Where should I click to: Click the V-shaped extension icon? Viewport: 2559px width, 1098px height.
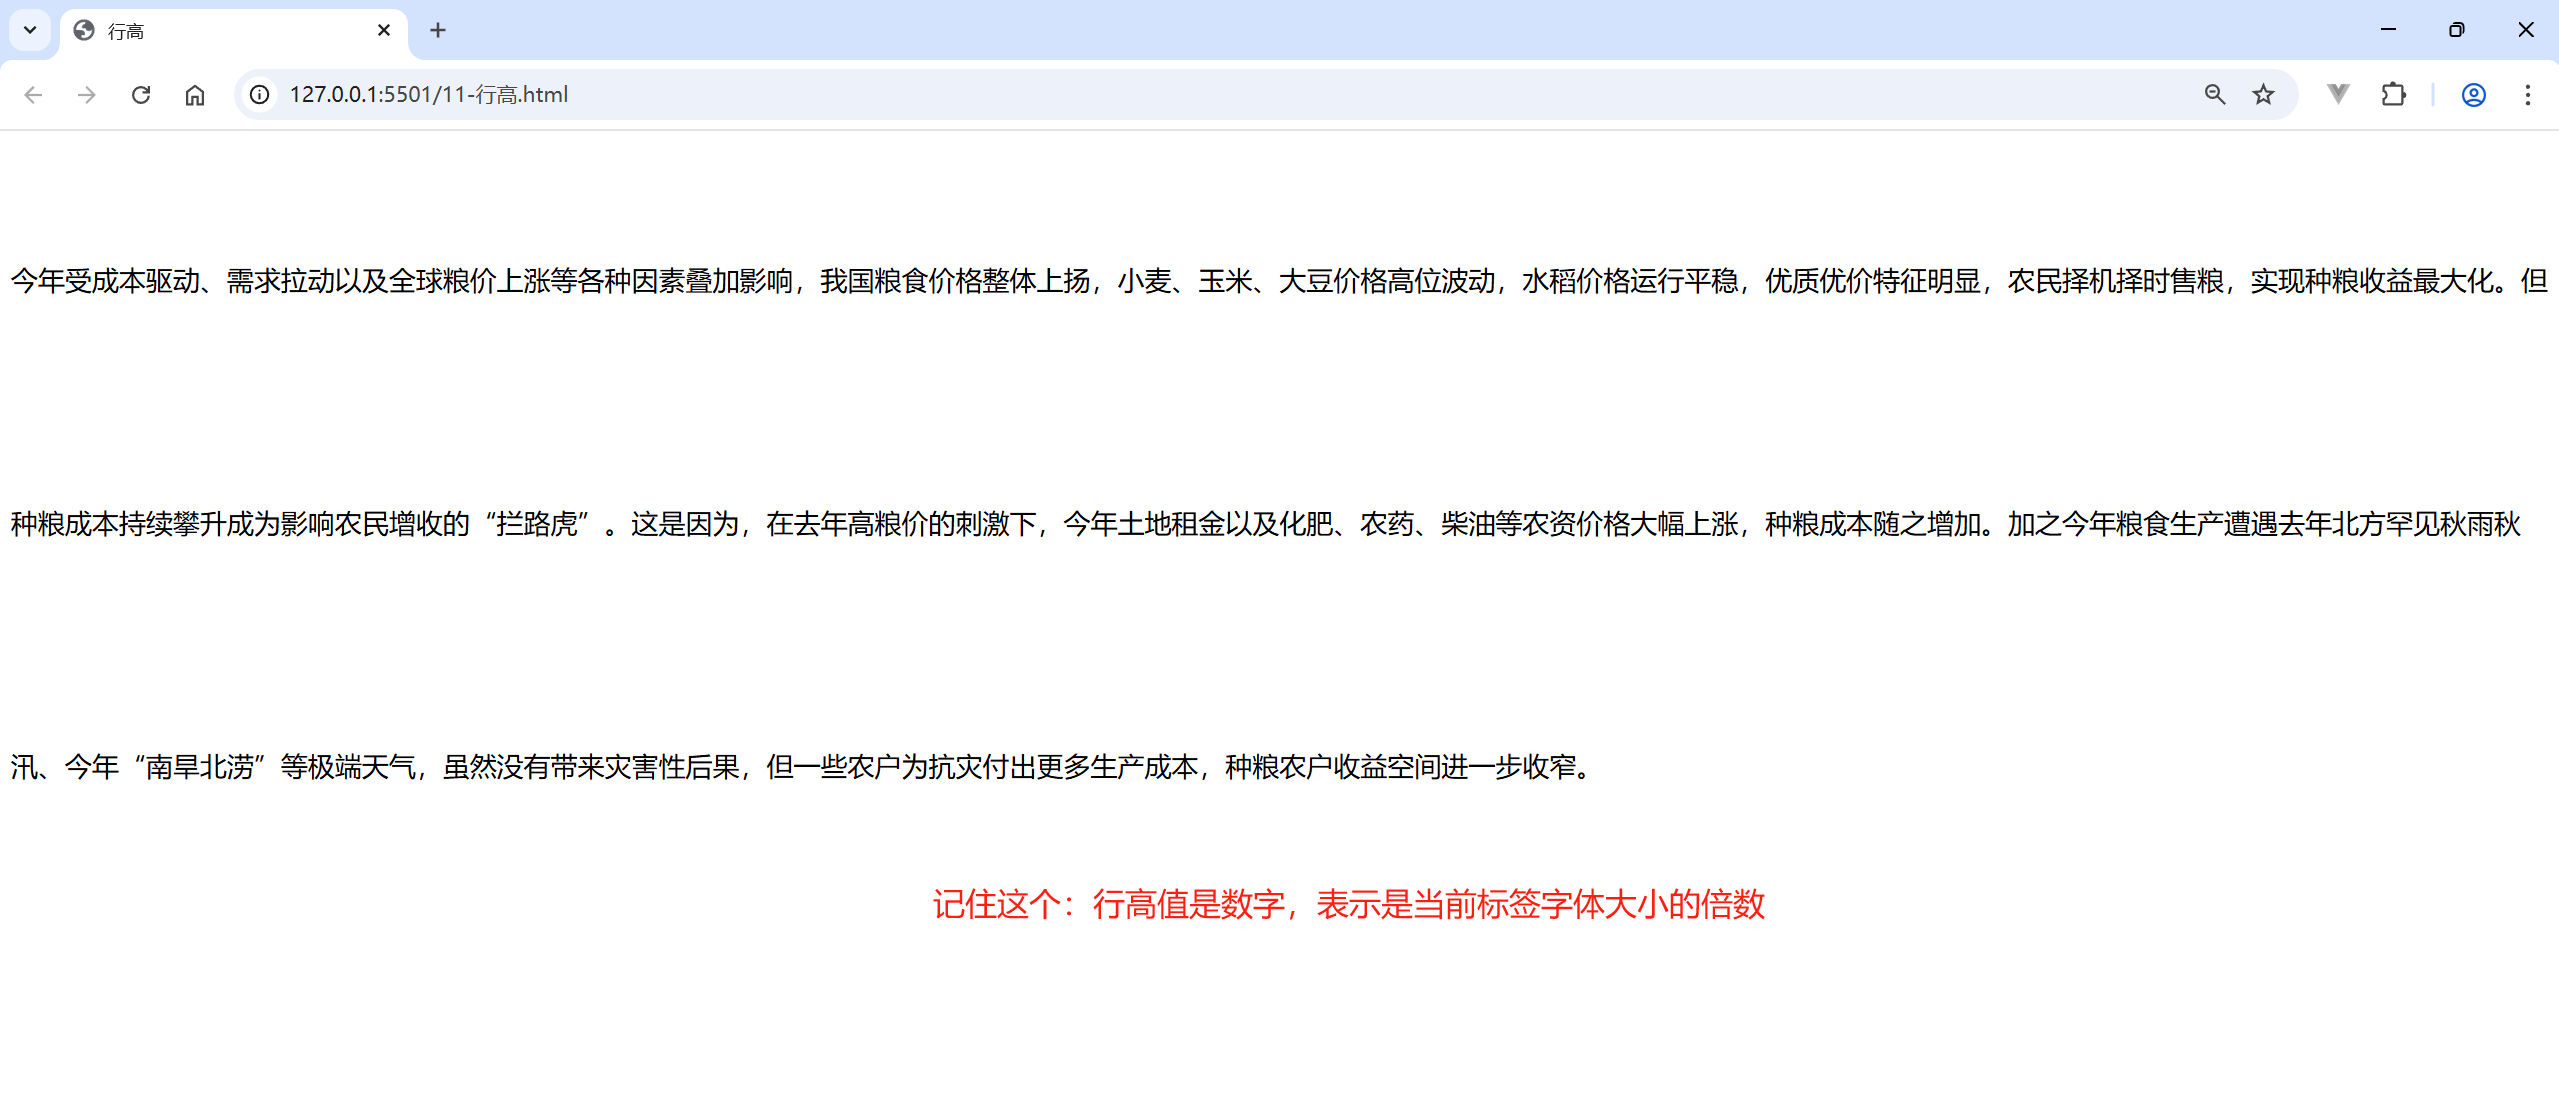2338,95
